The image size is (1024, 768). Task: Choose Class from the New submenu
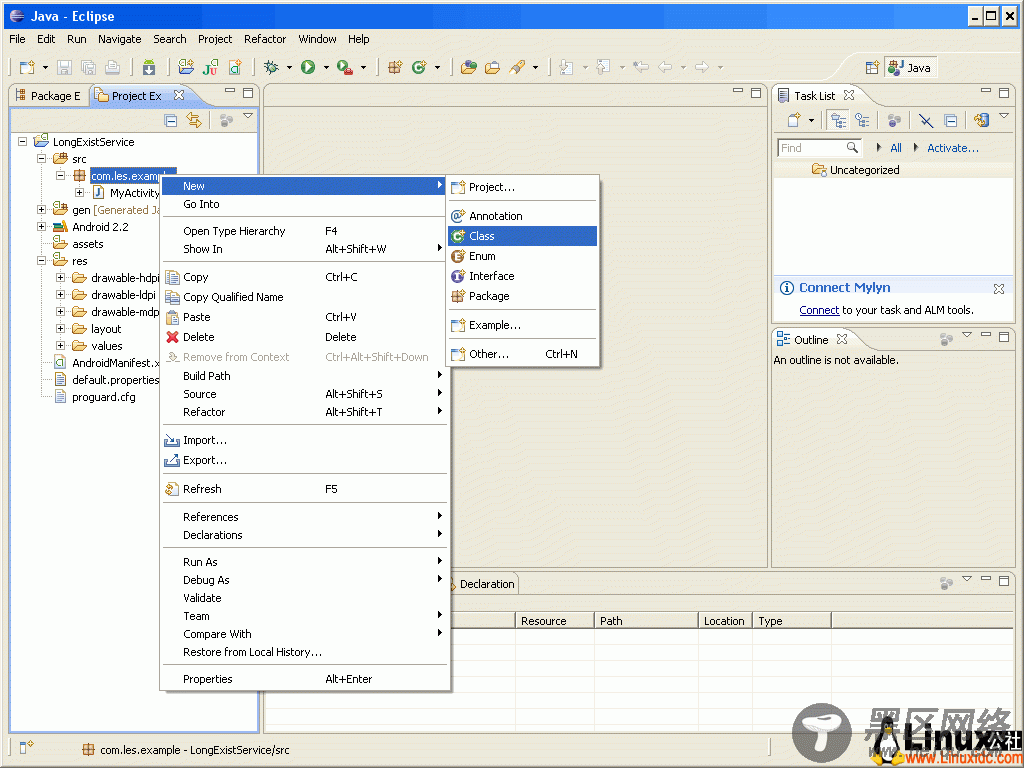522,236
